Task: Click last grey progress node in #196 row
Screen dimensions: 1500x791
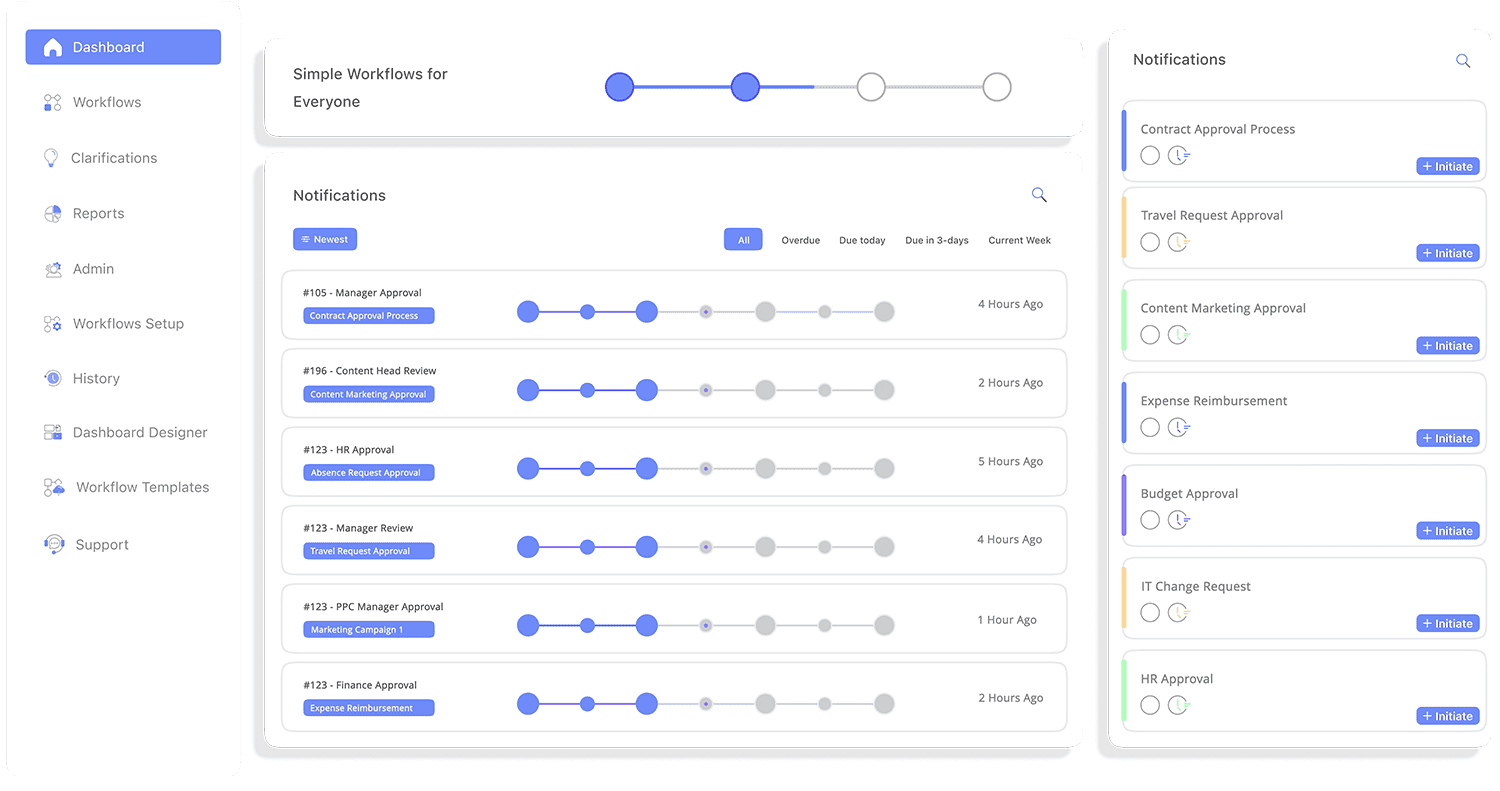Action: pos(884,390)
